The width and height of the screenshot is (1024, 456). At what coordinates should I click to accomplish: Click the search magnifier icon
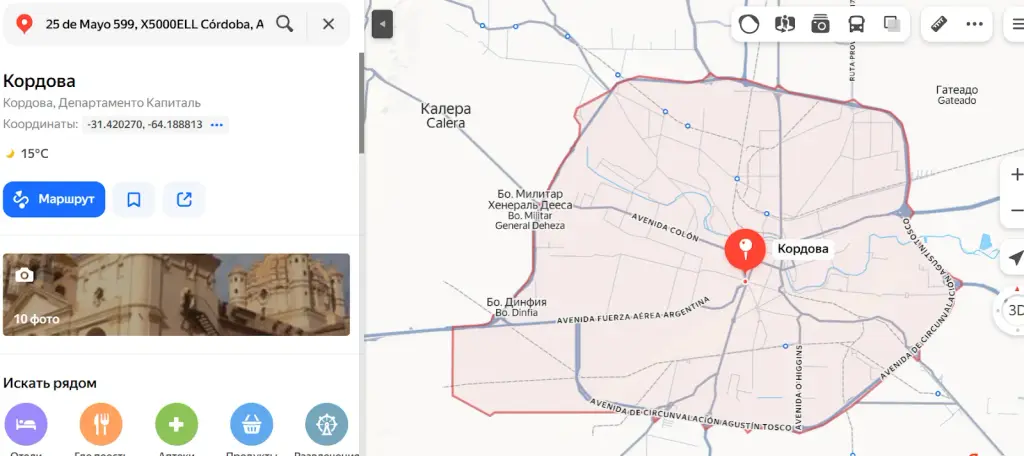click(284, 24)
